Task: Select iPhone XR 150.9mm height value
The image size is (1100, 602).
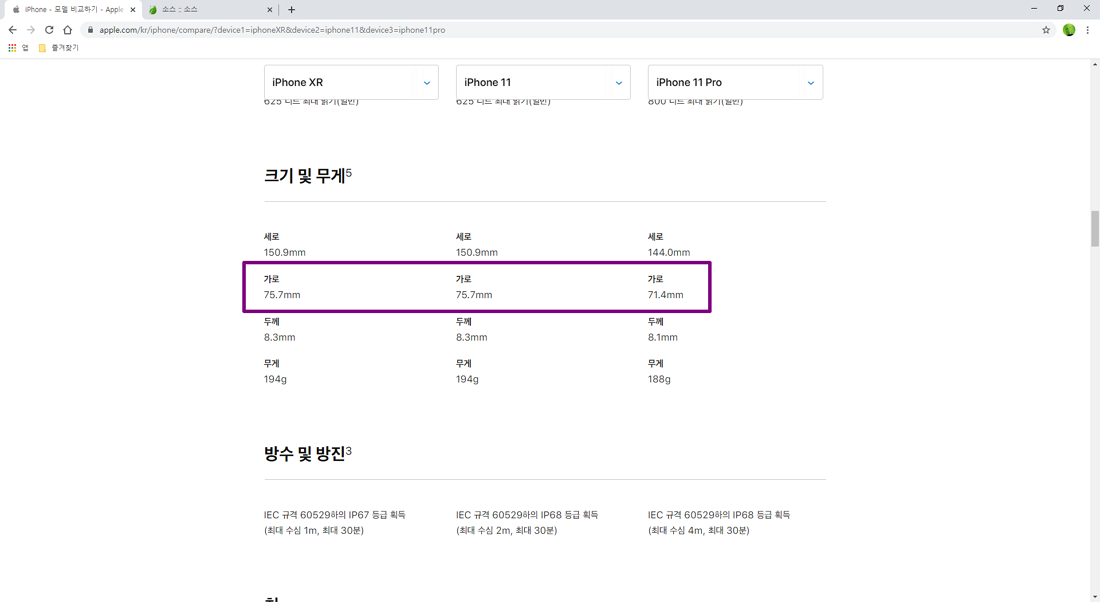Action: 285,253
